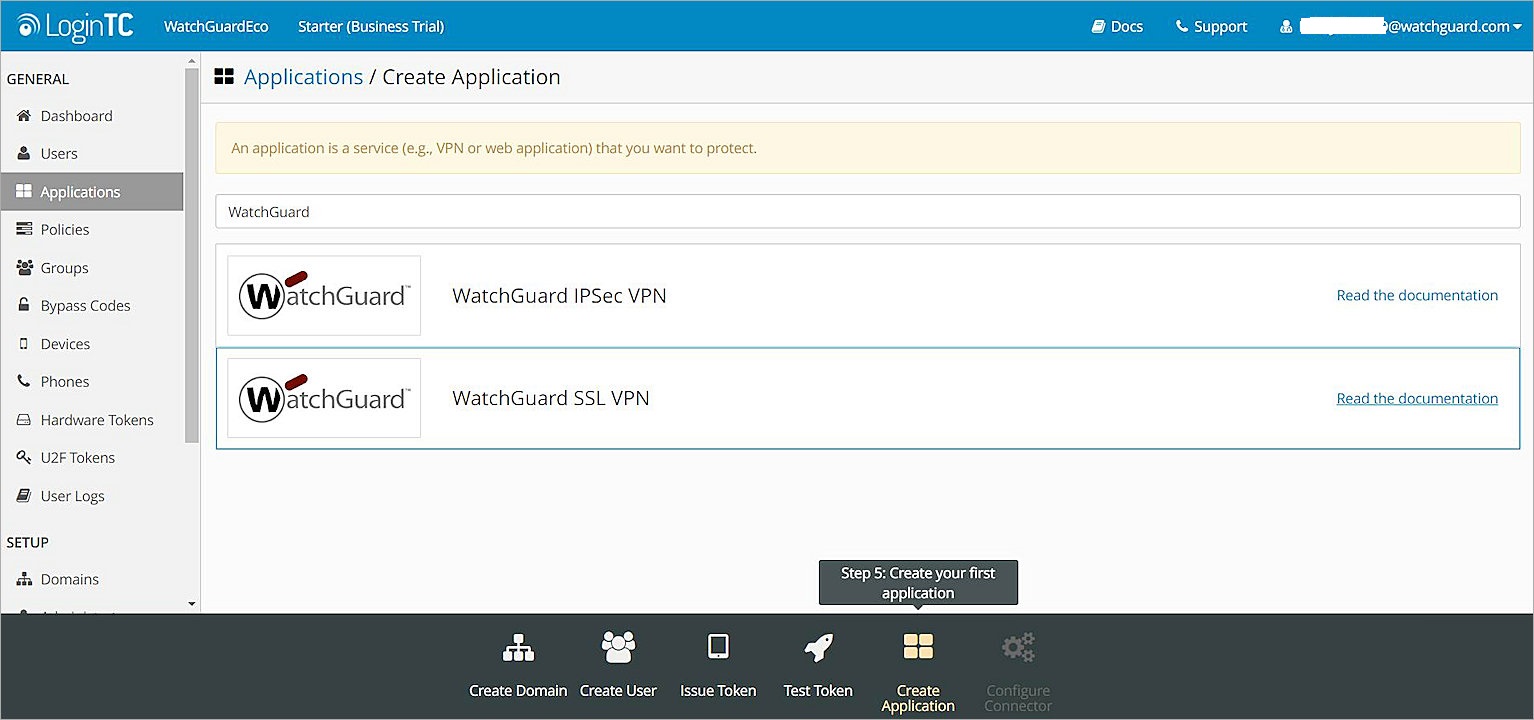The height and width of the screenshot is (720, 1534).
Task: Go to Applications via the breadcrumb
Action: click(x=303, y=76)
